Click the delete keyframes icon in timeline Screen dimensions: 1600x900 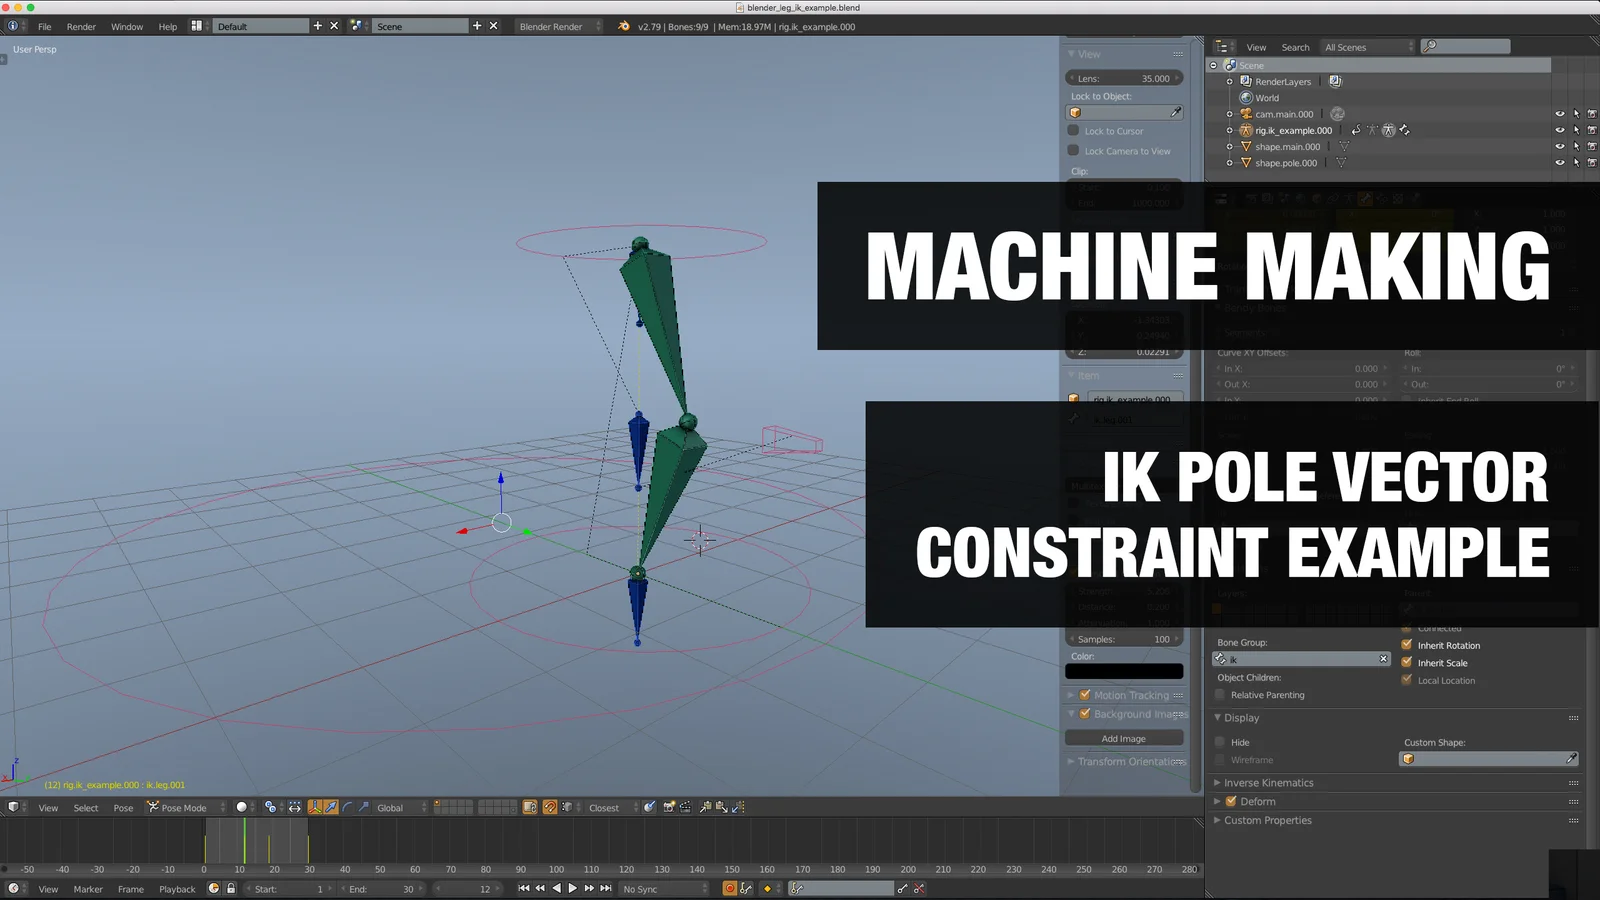(919, 888)
